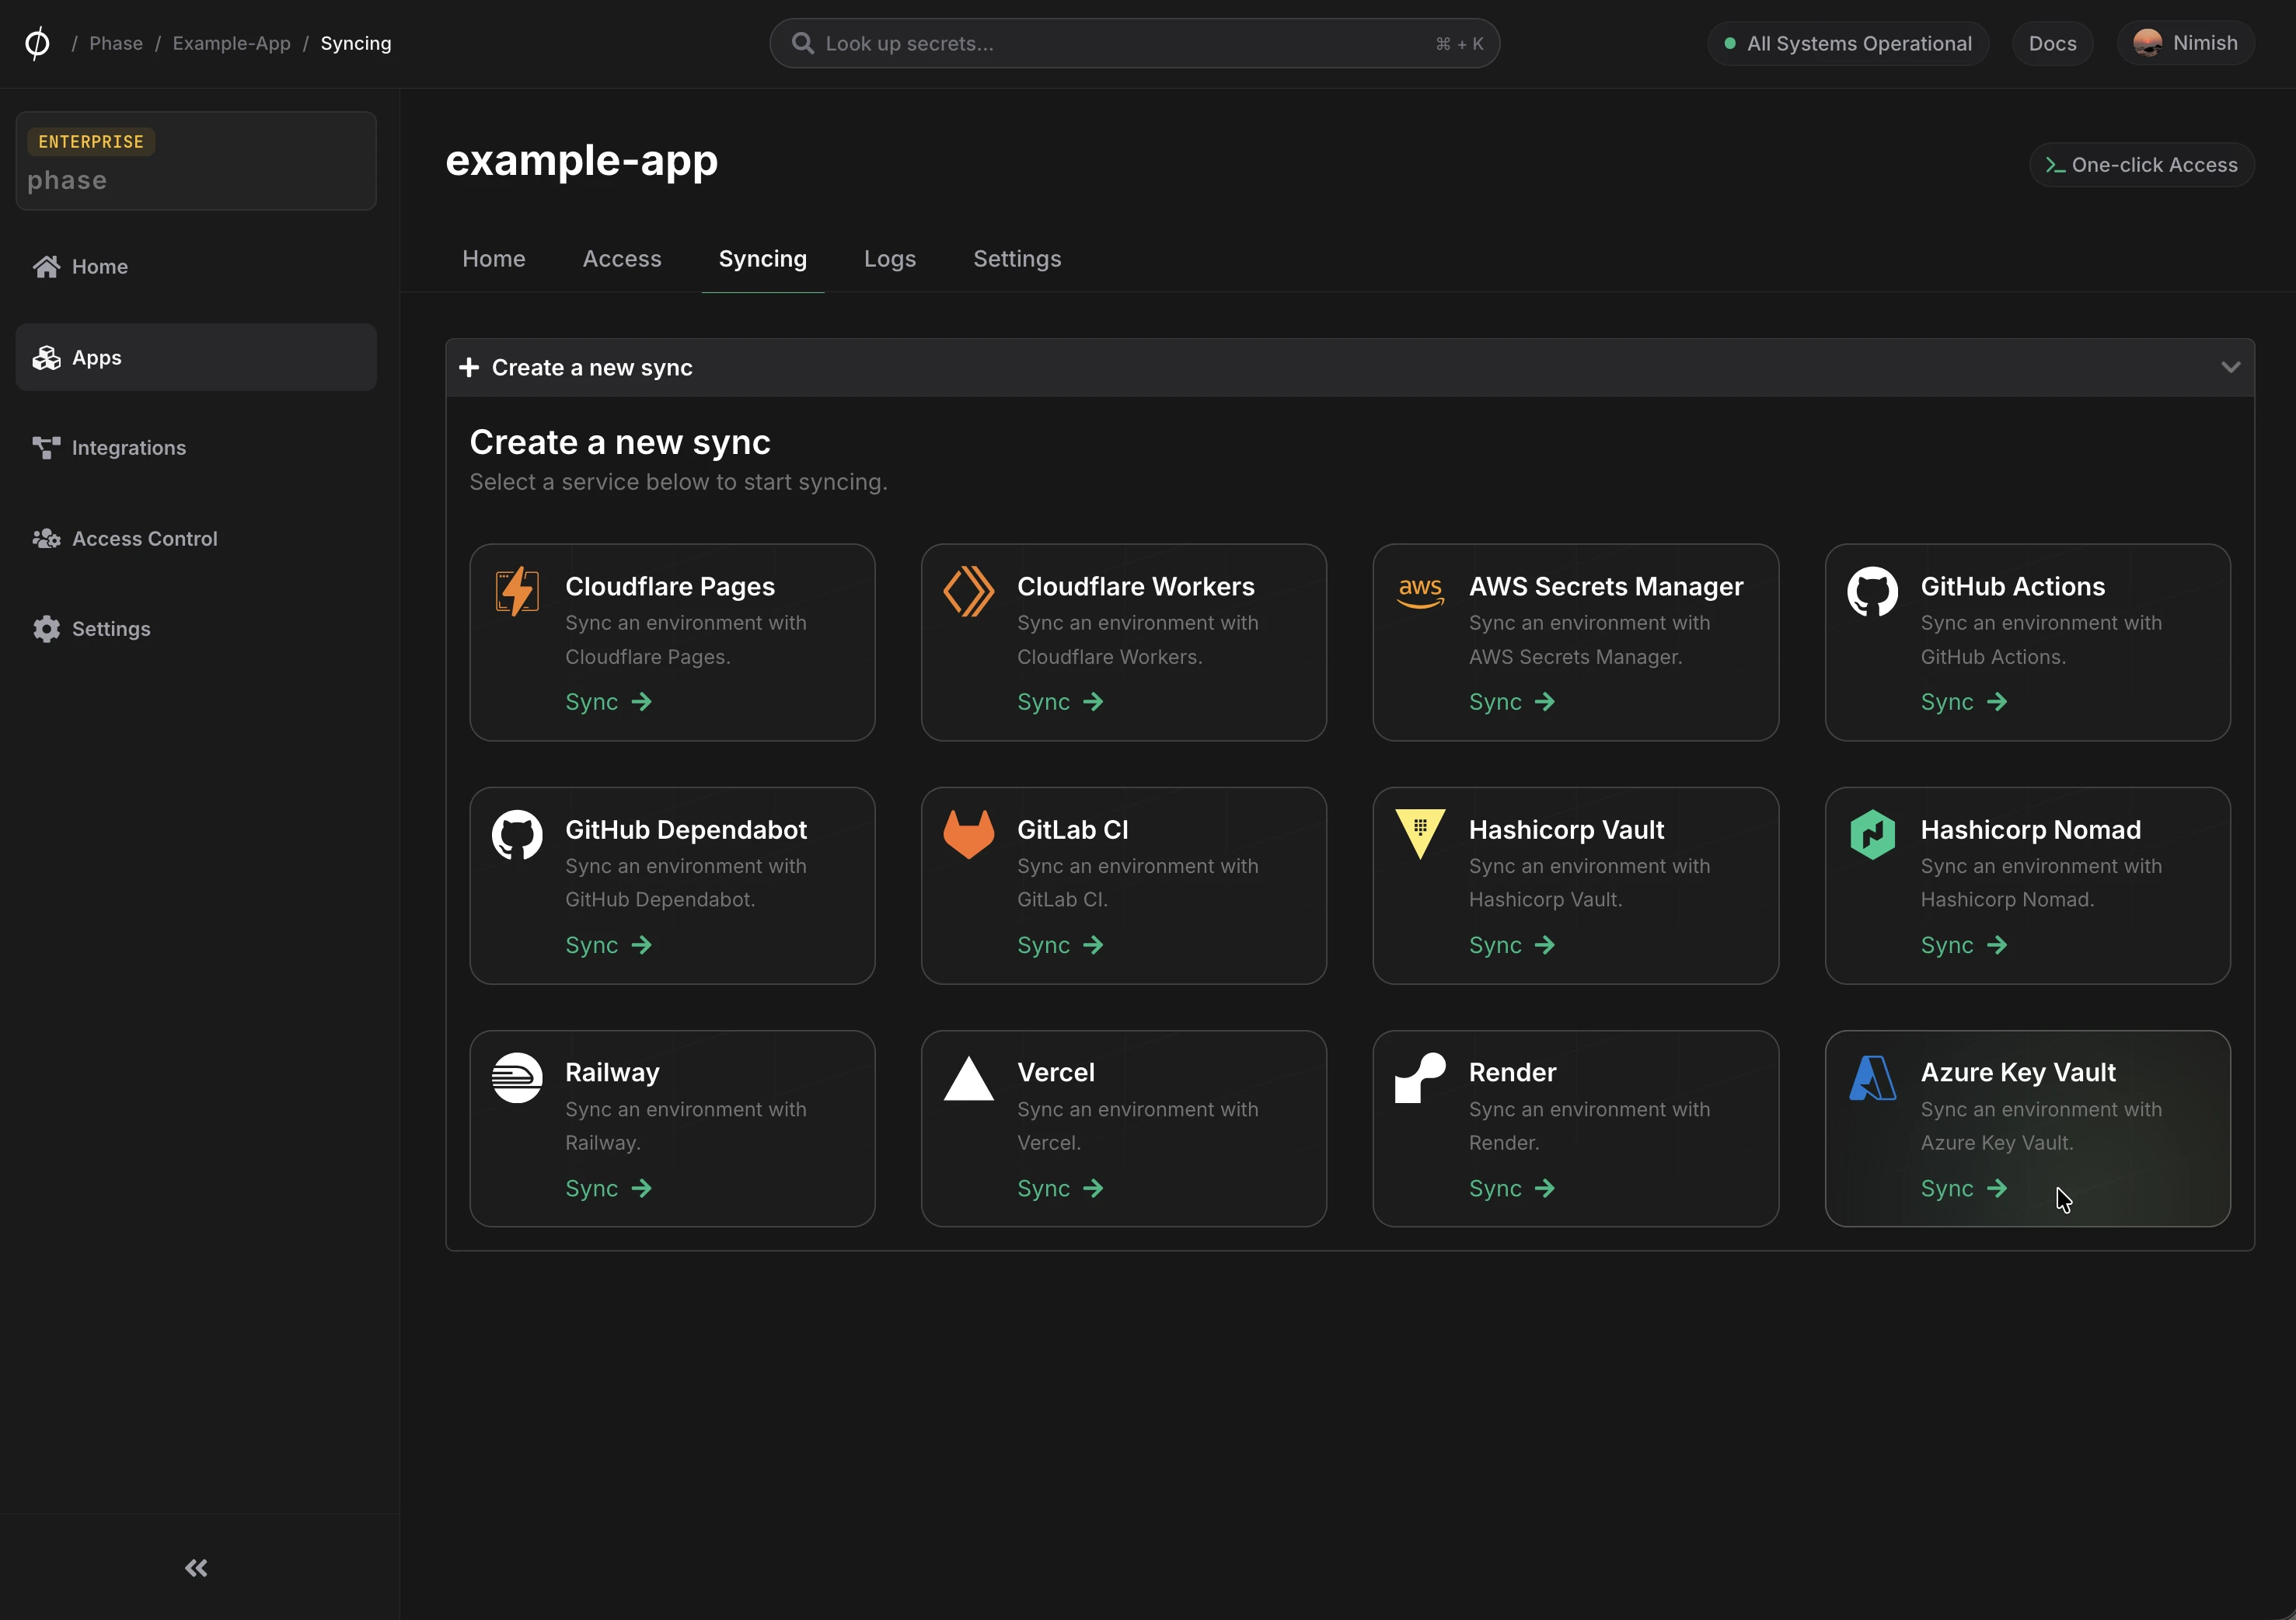2296x1620 pixels.
Task: Select the Vercel triangle icon
Action: 968,1077
